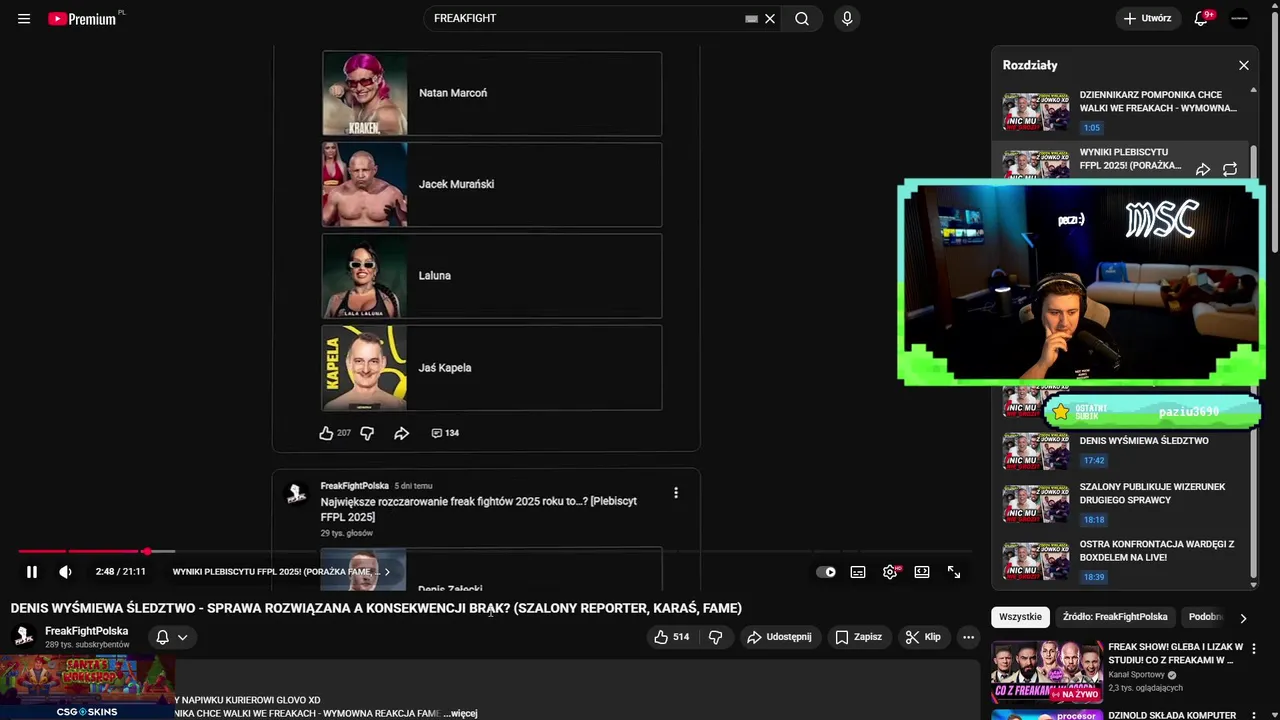Loop the WYNIKI PLEBISCYTU chapter
Screen dimensions: 1280x720
point(1230,170)
